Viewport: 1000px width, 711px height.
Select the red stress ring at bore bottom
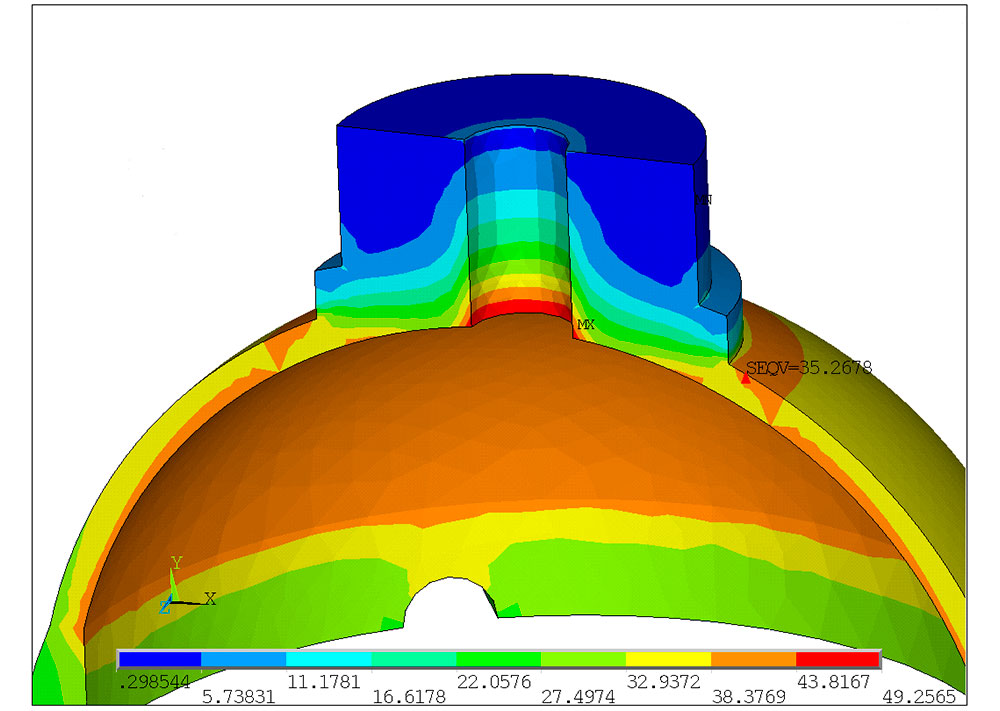tap(519, 309)
